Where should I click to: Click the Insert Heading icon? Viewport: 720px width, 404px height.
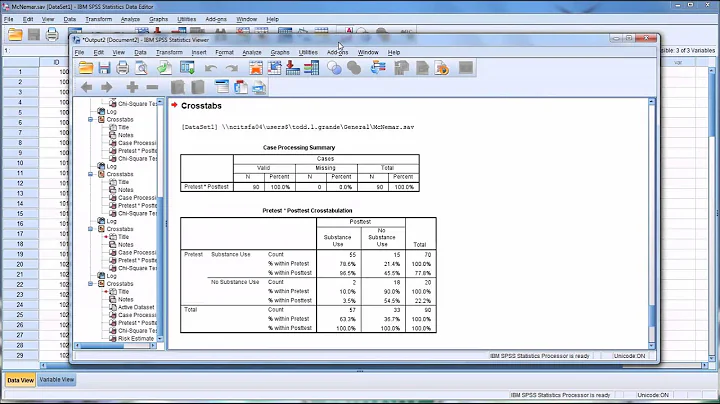[x=222, y=87]
